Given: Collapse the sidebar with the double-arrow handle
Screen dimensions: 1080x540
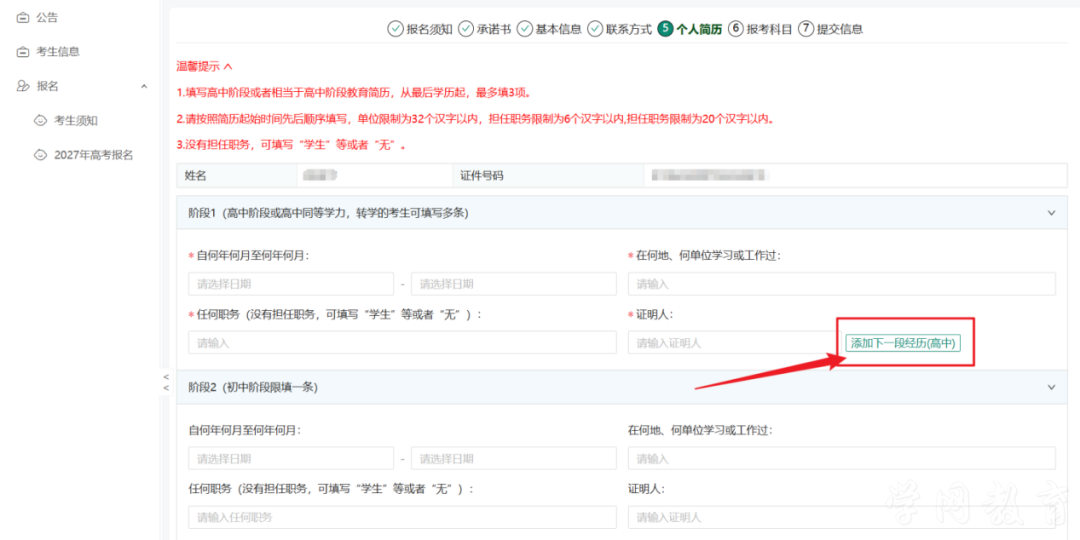Looking at the screenshot, I should (165, 382).
